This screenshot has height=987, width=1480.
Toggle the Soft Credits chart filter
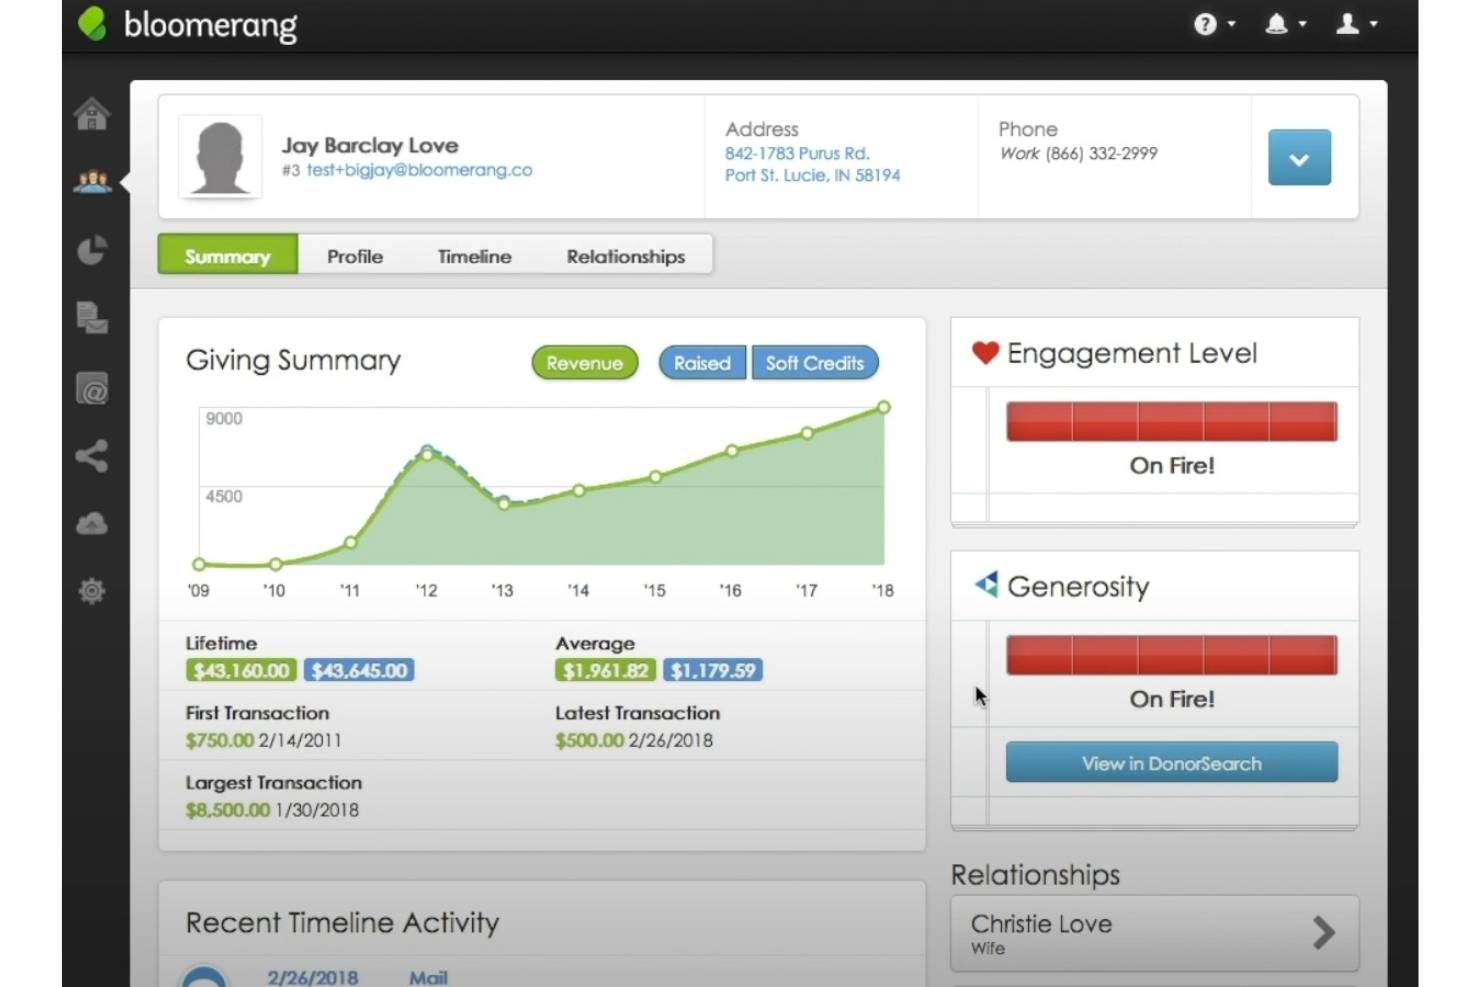815,363
